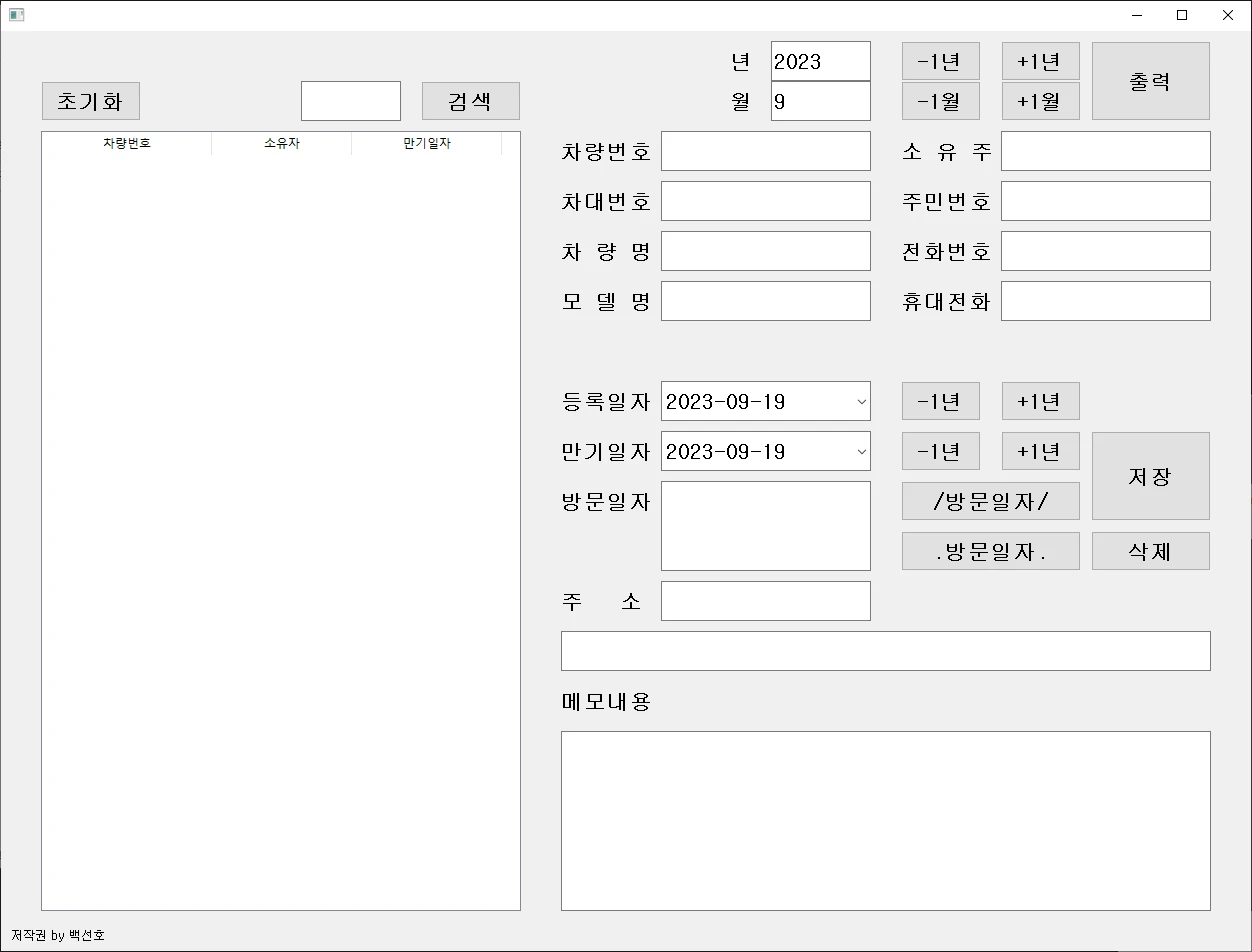Click the 차량번호 input field
The image size is (1252, 952).
(x=765, y=151)
